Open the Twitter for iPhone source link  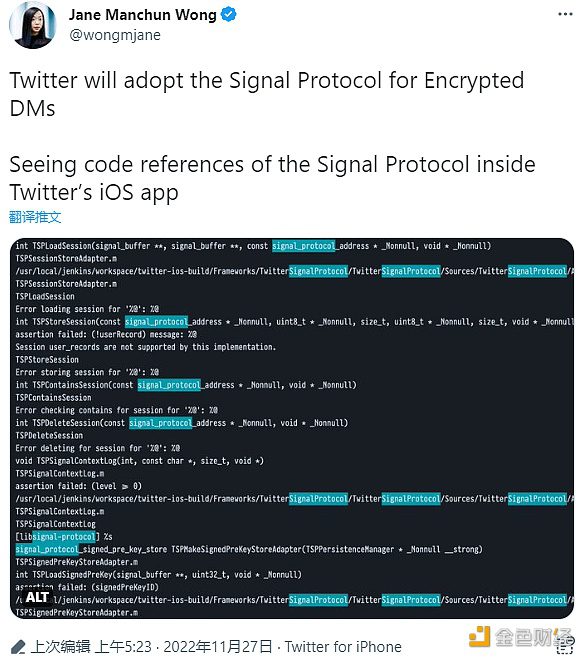pyautogui.click(x=343, y=647)
